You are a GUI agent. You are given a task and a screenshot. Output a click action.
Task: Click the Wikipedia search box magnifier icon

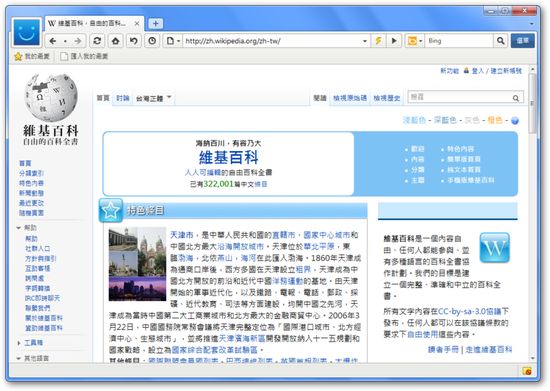(x=516, y=98)
